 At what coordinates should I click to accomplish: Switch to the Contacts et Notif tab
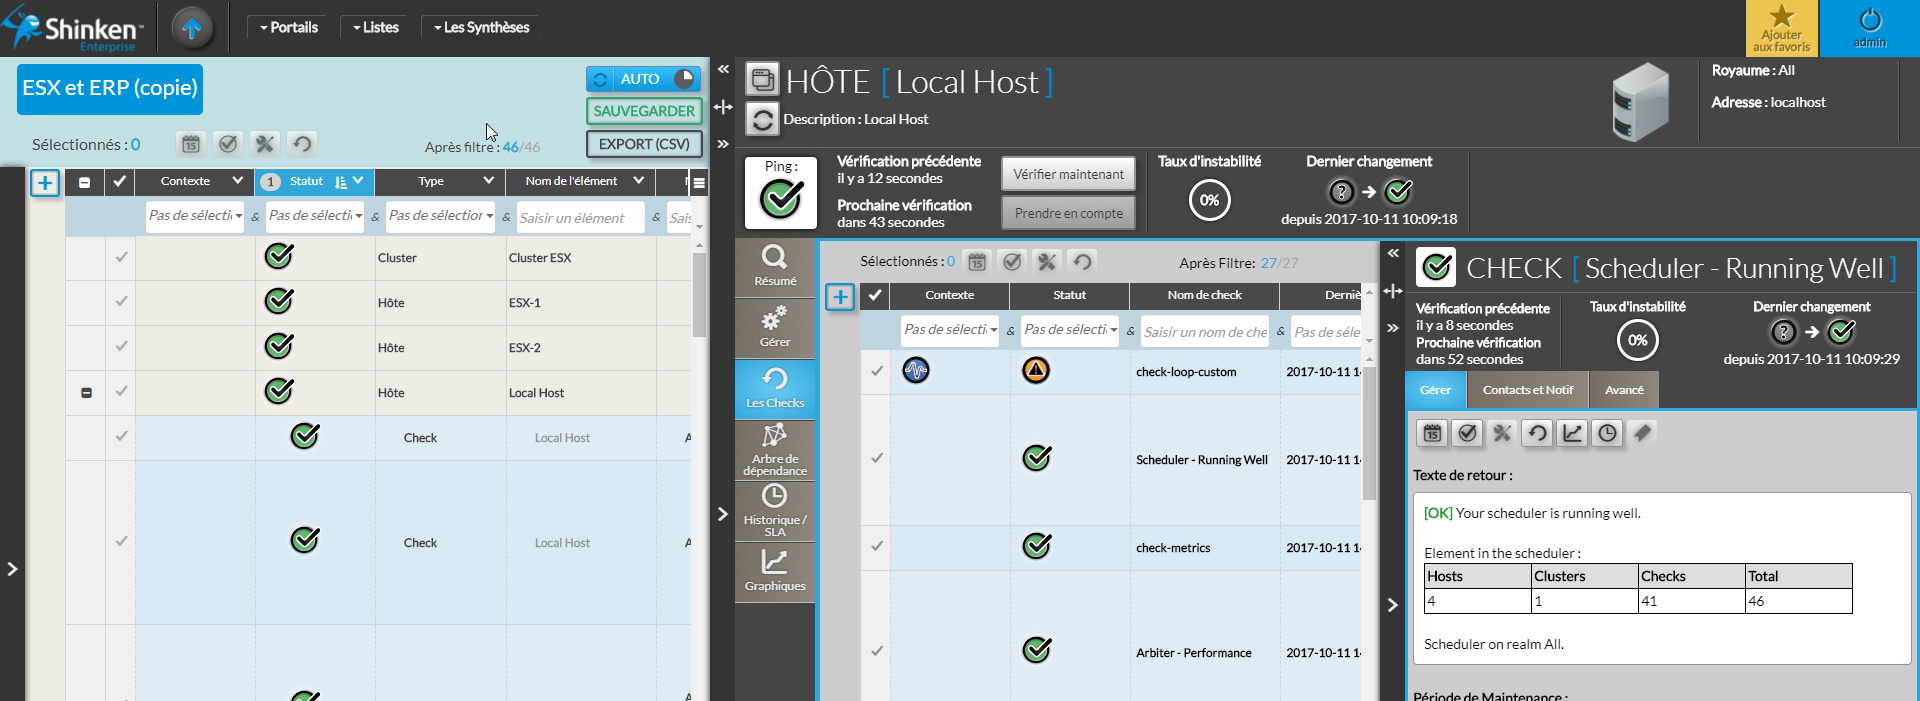click(x=1527, y=390)
